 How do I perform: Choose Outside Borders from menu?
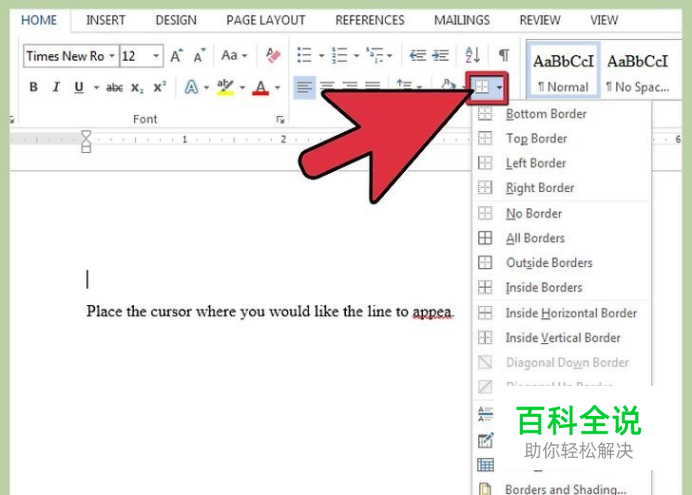tap(562, 263)
